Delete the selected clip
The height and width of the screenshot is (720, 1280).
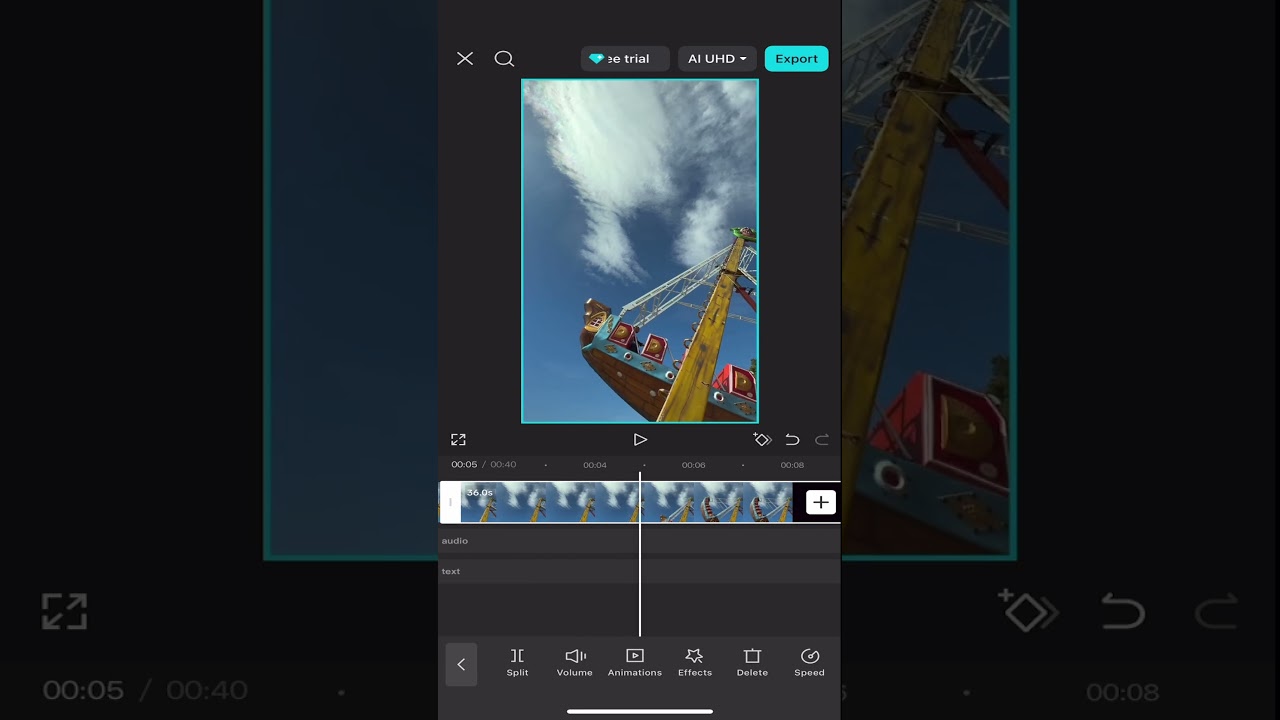752,663
